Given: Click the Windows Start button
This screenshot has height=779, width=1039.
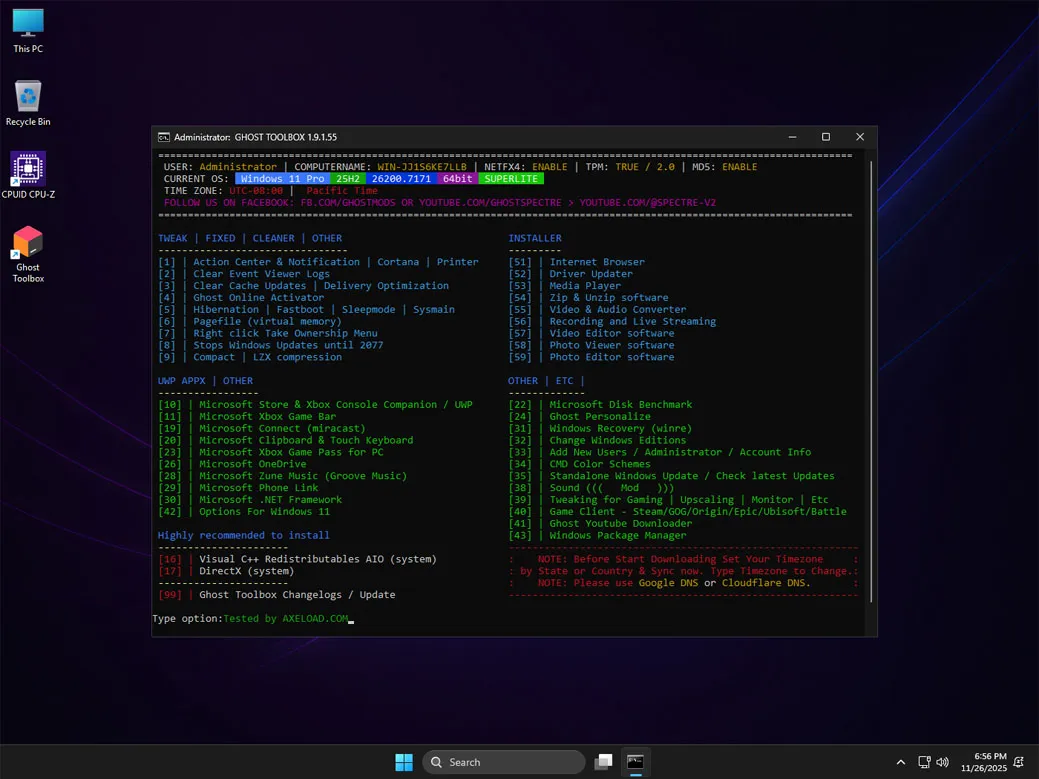Looking at the screenshot, I should pyautogui.click(x=403, y=761).
